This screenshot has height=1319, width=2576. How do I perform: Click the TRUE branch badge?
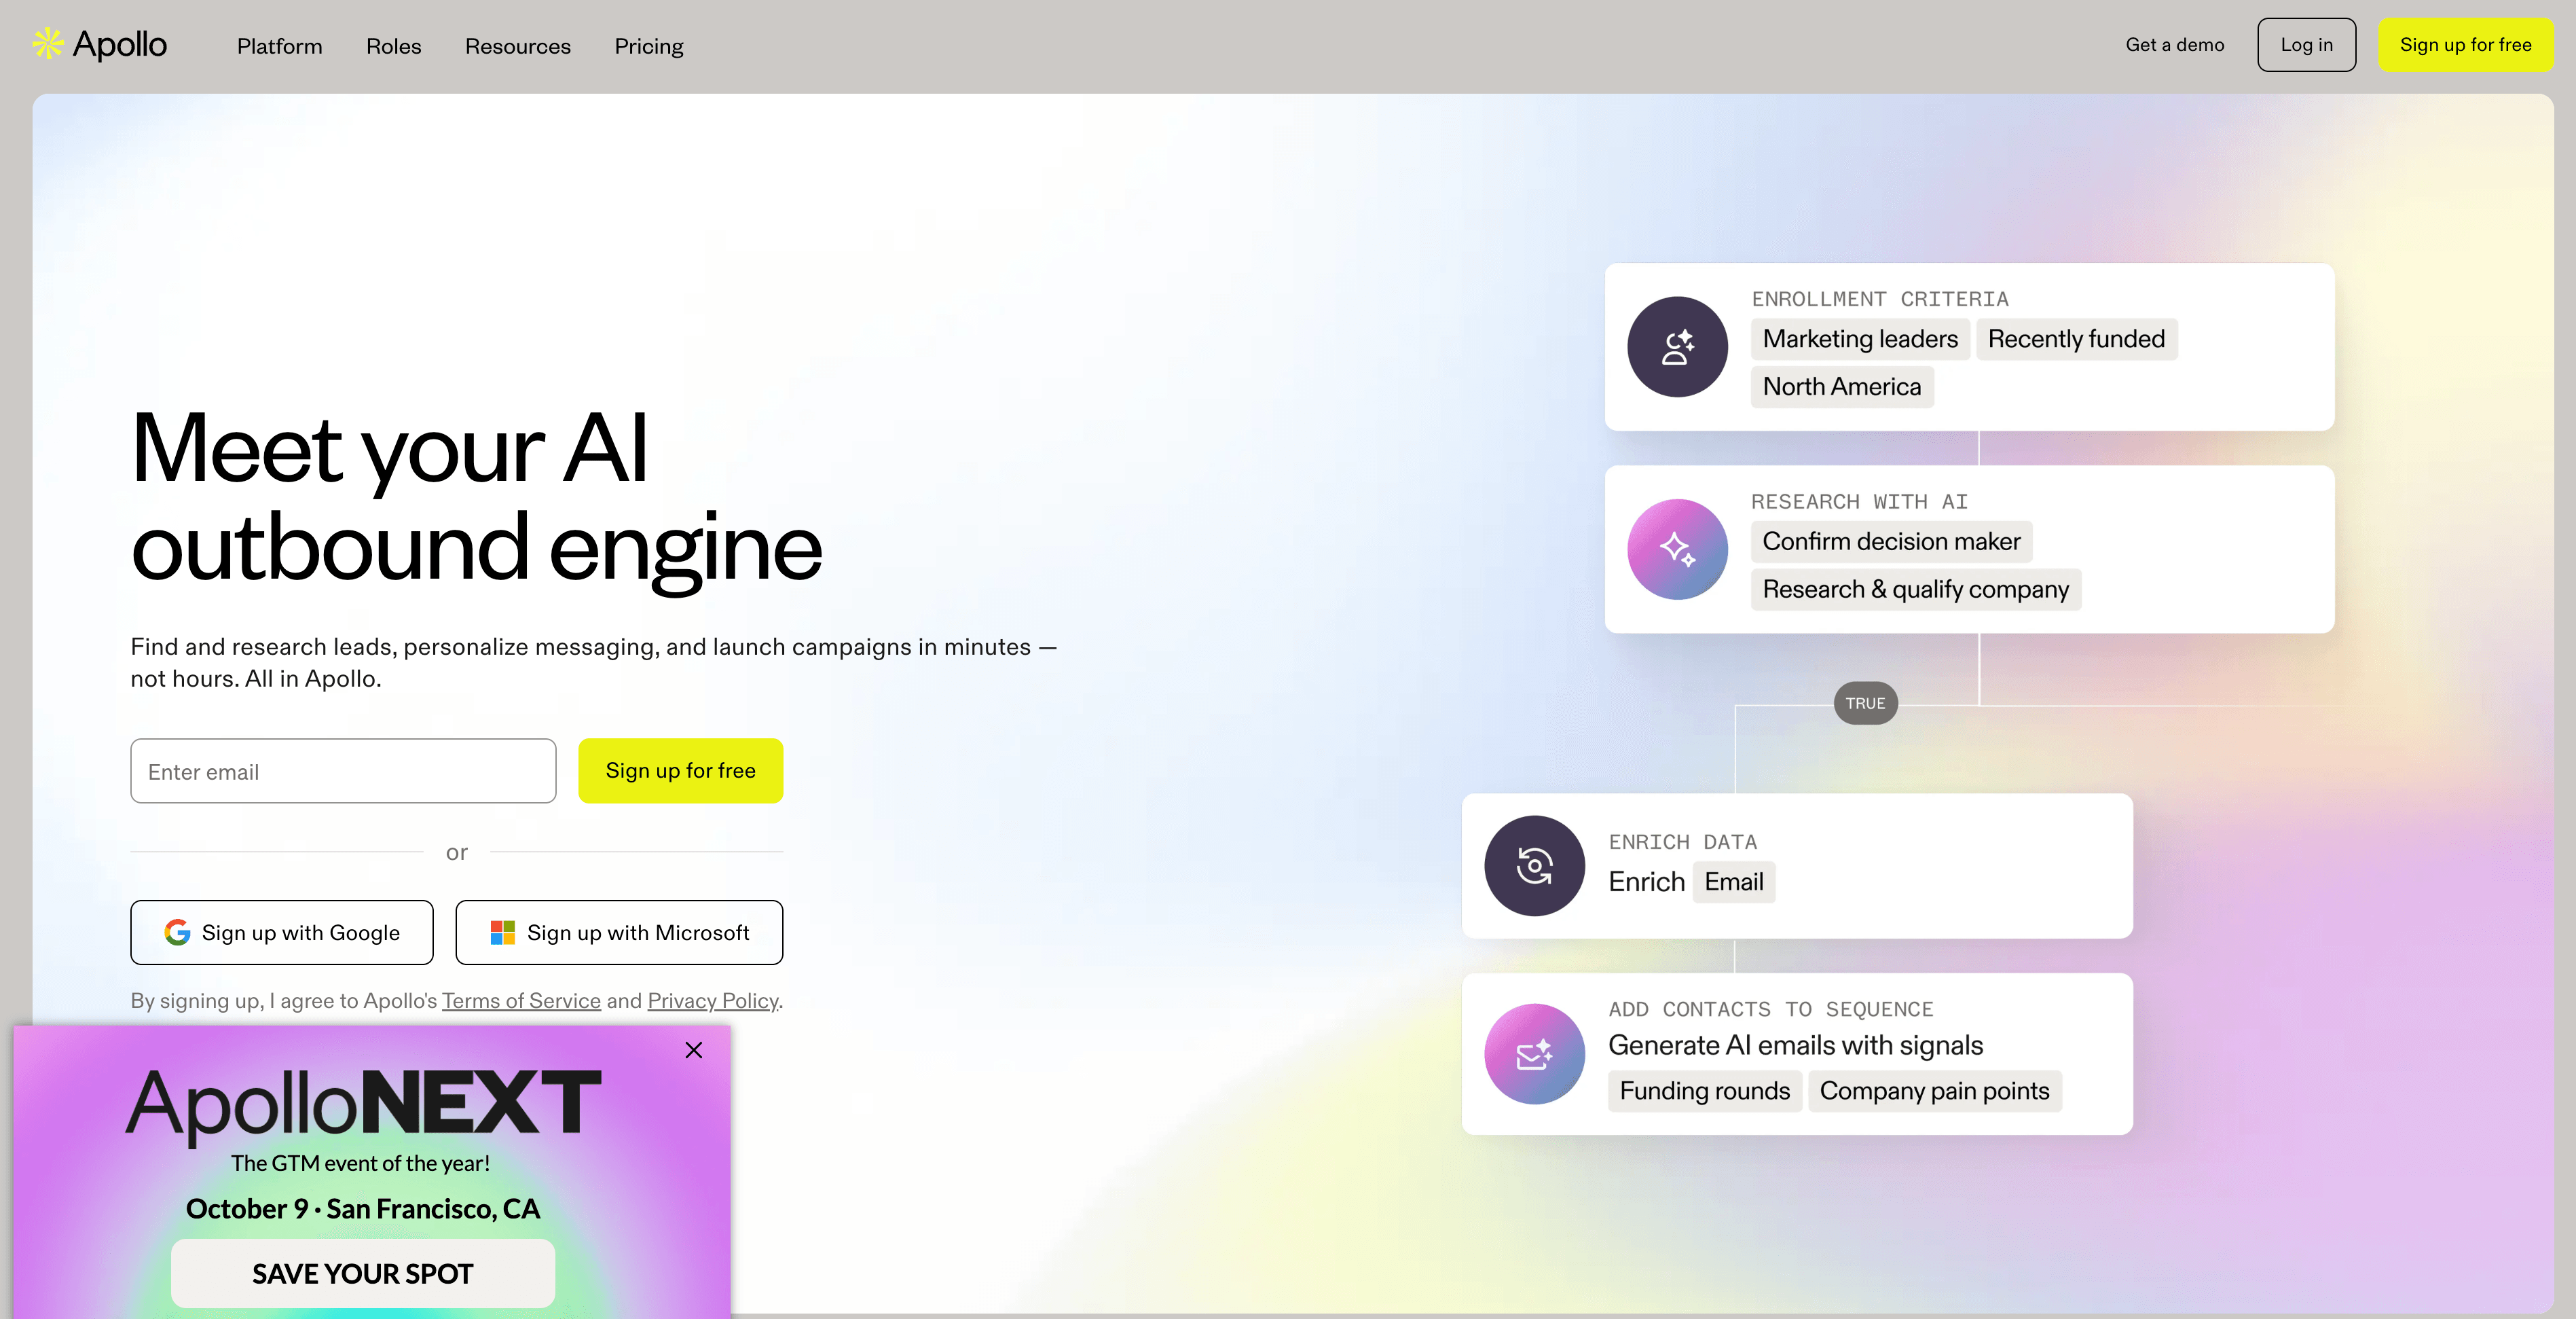pos(1866,703)
